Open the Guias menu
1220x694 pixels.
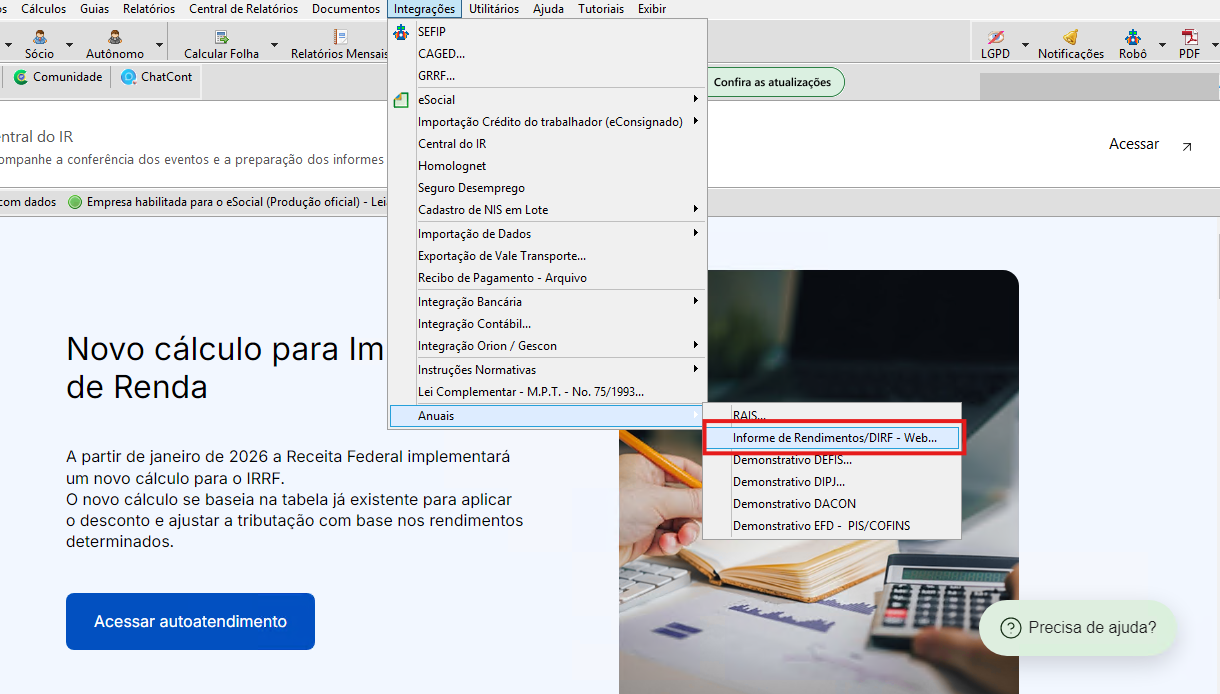point(94,9)
